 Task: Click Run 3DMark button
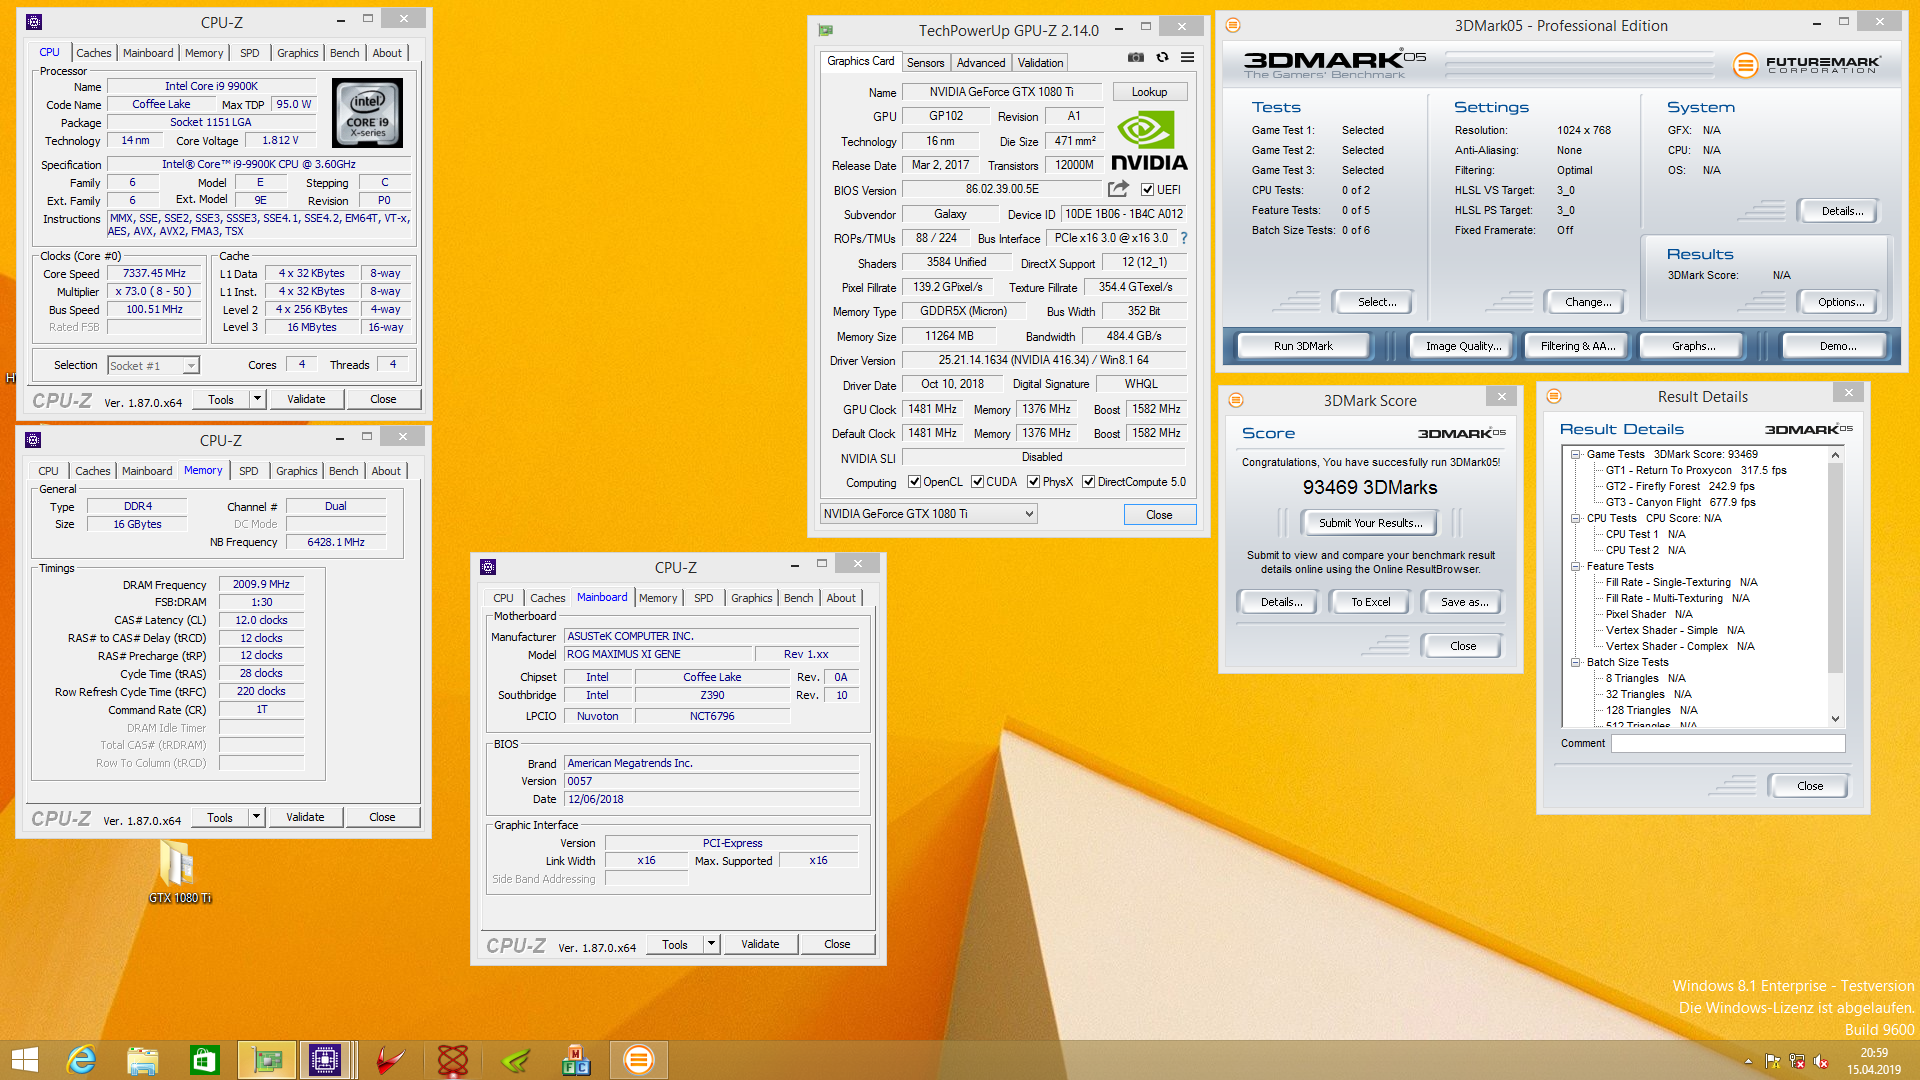[1303, 346]
